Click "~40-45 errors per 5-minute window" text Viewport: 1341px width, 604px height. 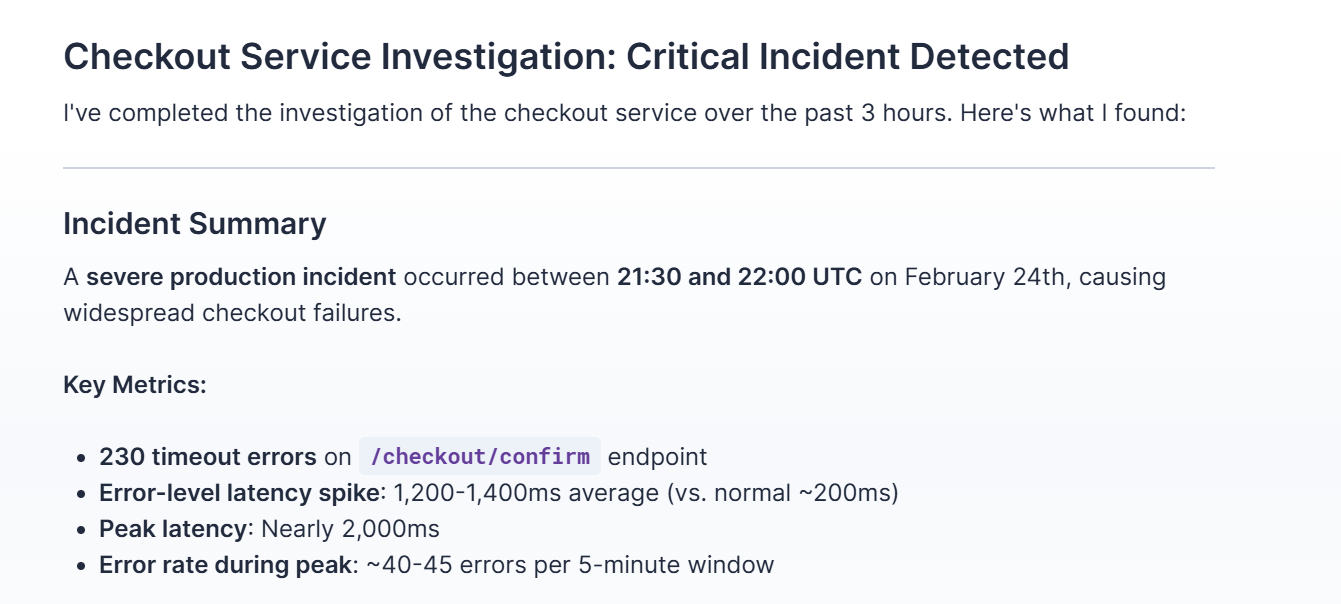coord(570,565)
